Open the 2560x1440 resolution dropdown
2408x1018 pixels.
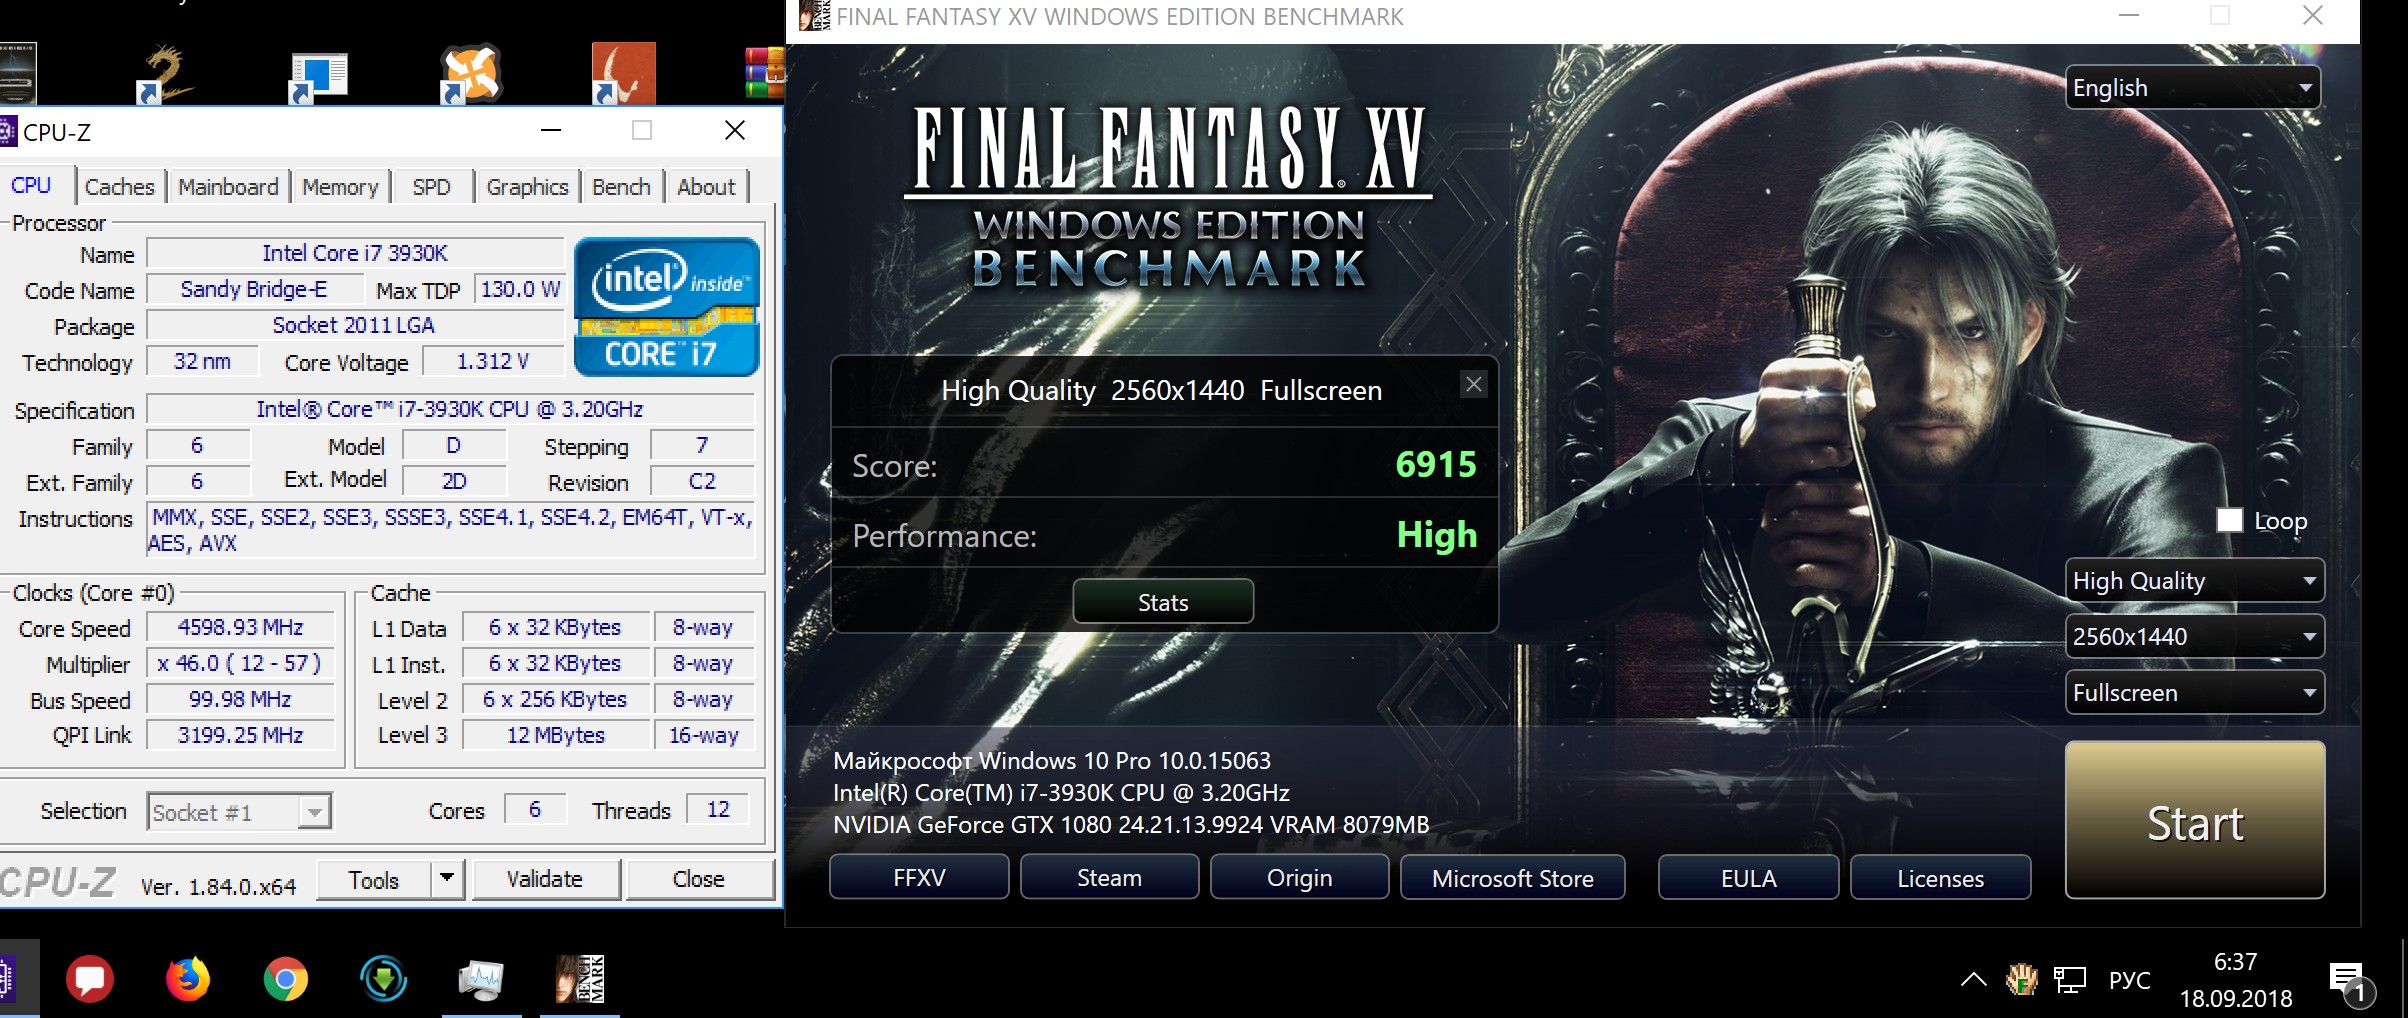(2194, 637)
